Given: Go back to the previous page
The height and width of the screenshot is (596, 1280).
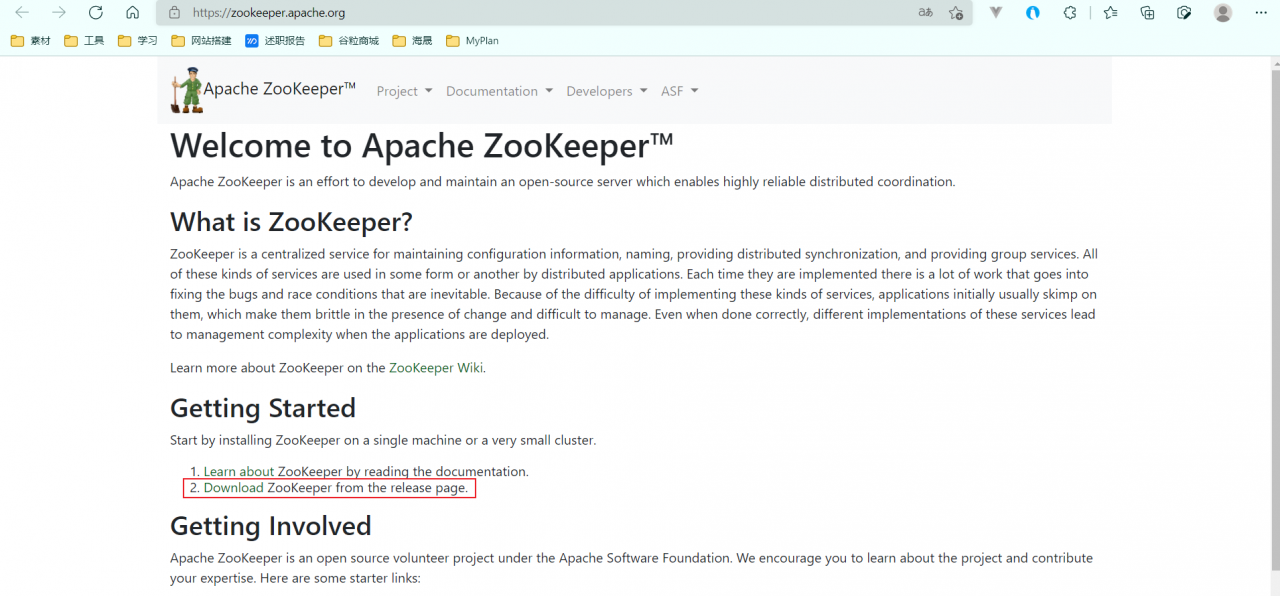Looking at the screenshot, I should [22, 13].
